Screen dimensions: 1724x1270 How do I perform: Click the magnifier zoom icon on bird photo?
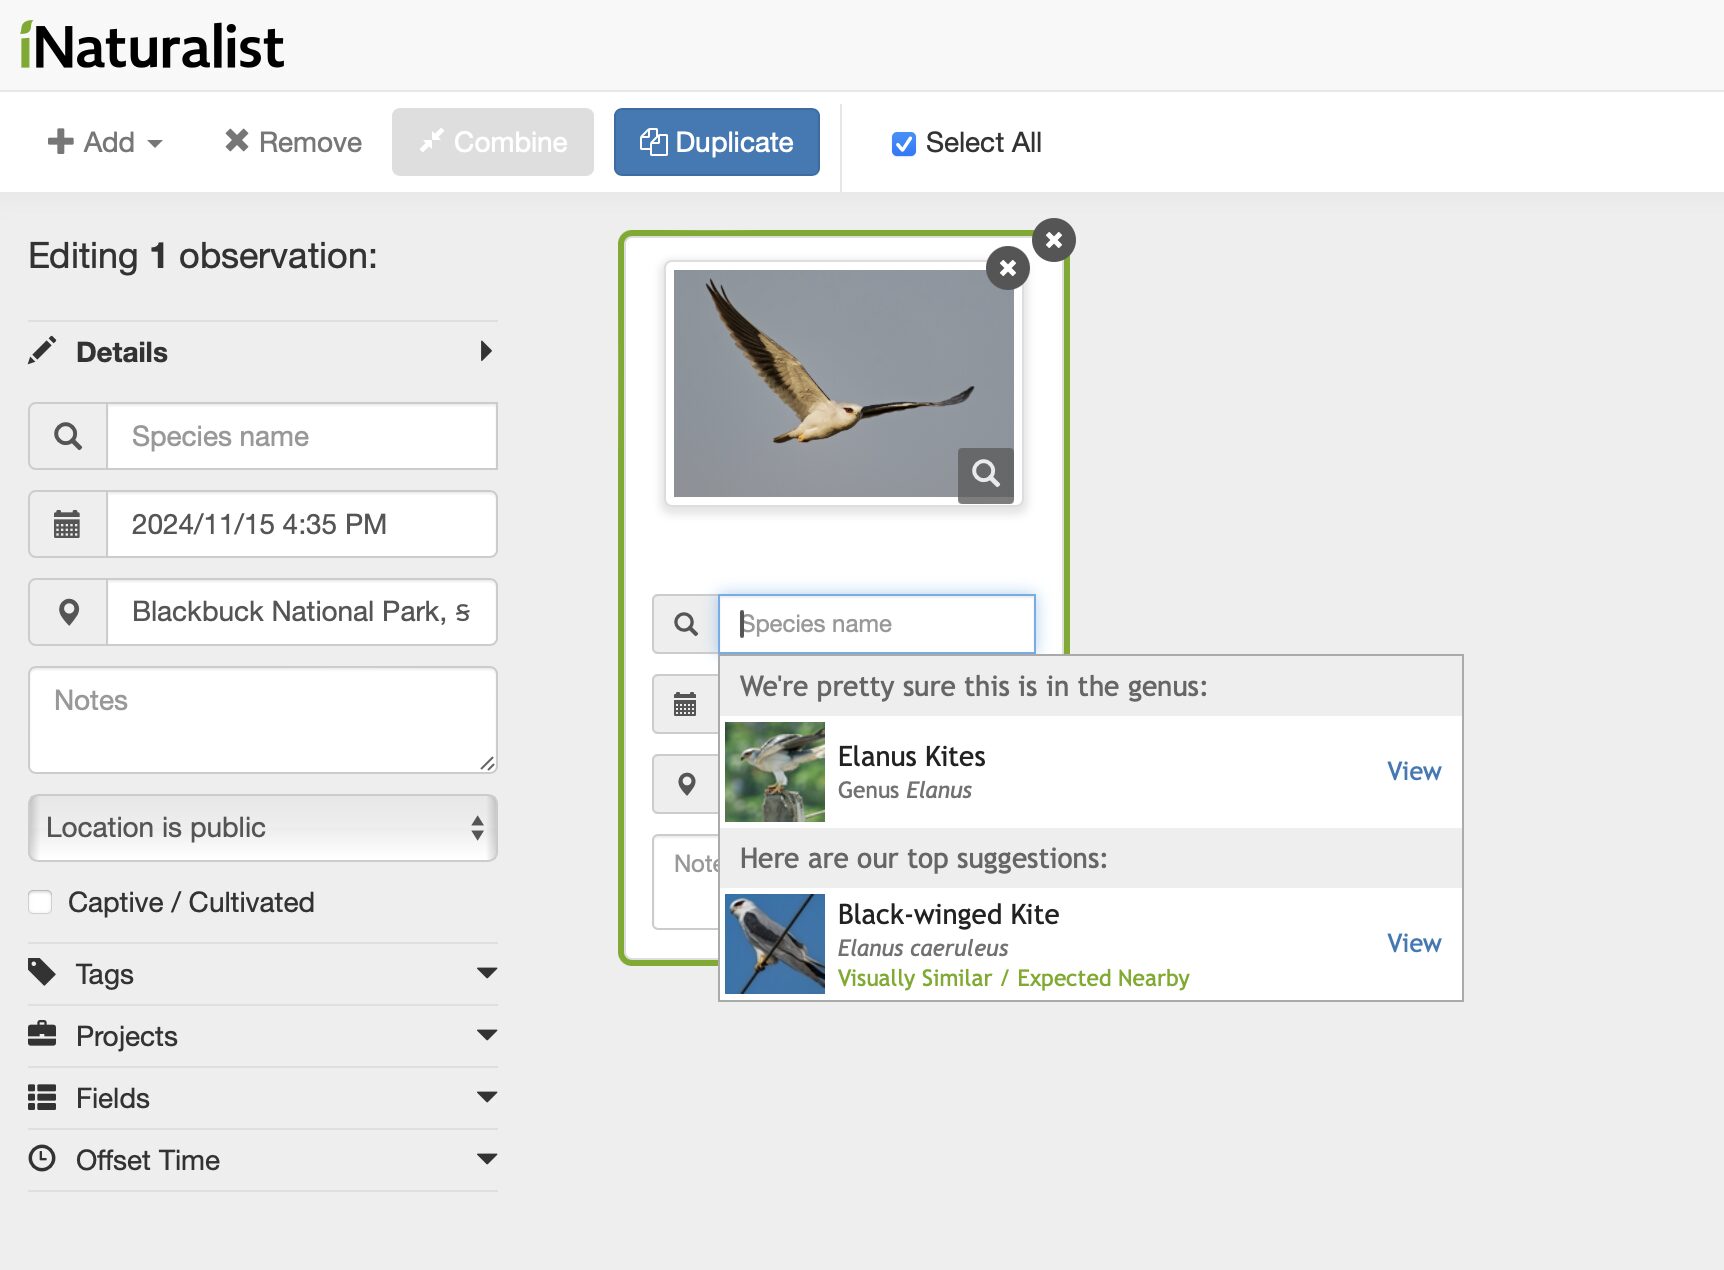(985, 474)
